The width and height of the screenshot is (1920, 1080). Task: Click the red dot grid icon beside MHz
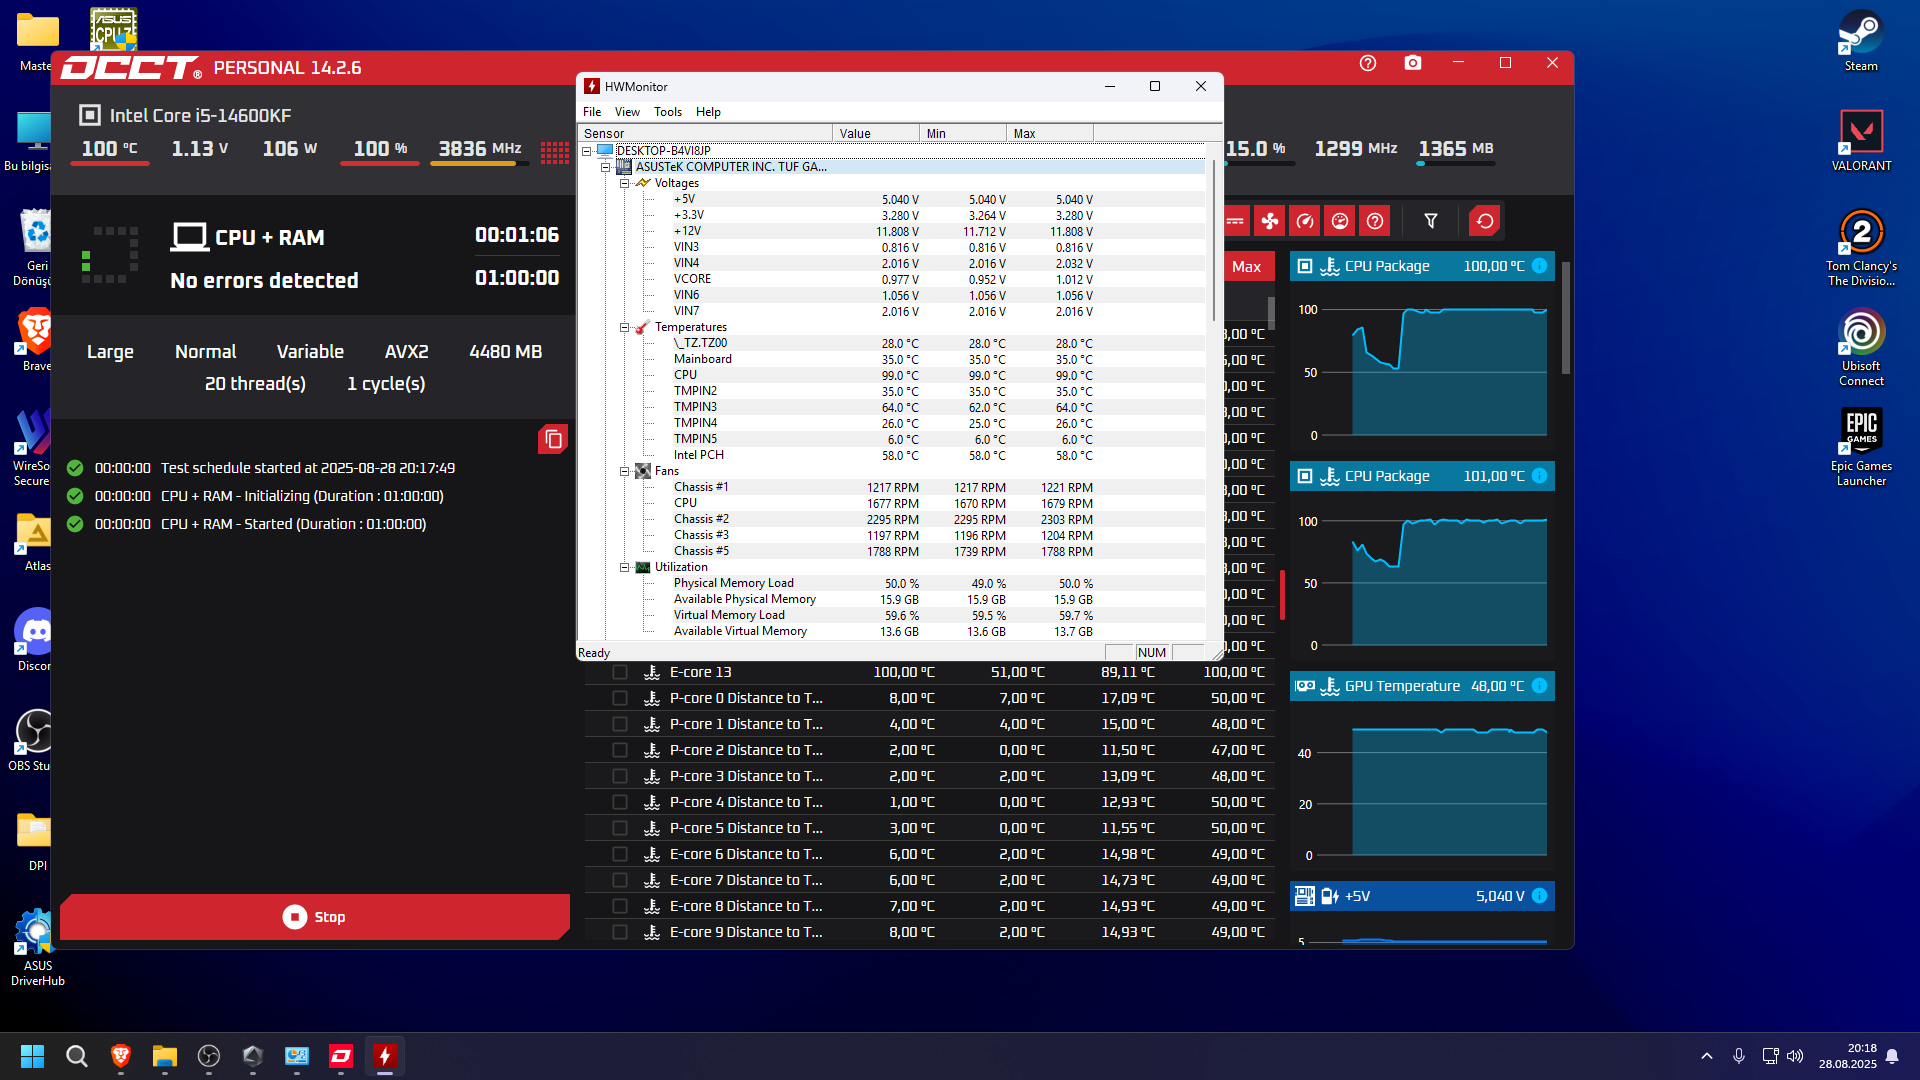pos(555,151)
